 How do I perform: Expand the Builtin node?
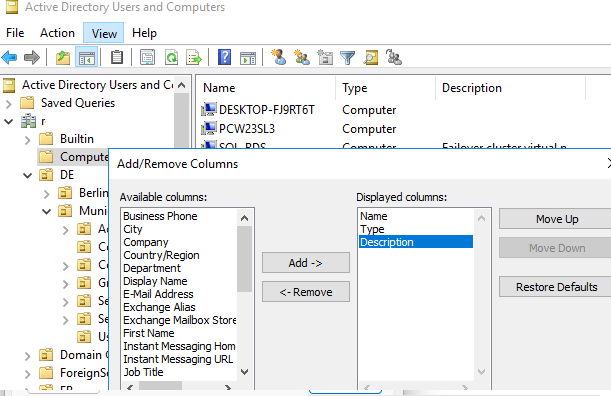click(x=27, y=140)
